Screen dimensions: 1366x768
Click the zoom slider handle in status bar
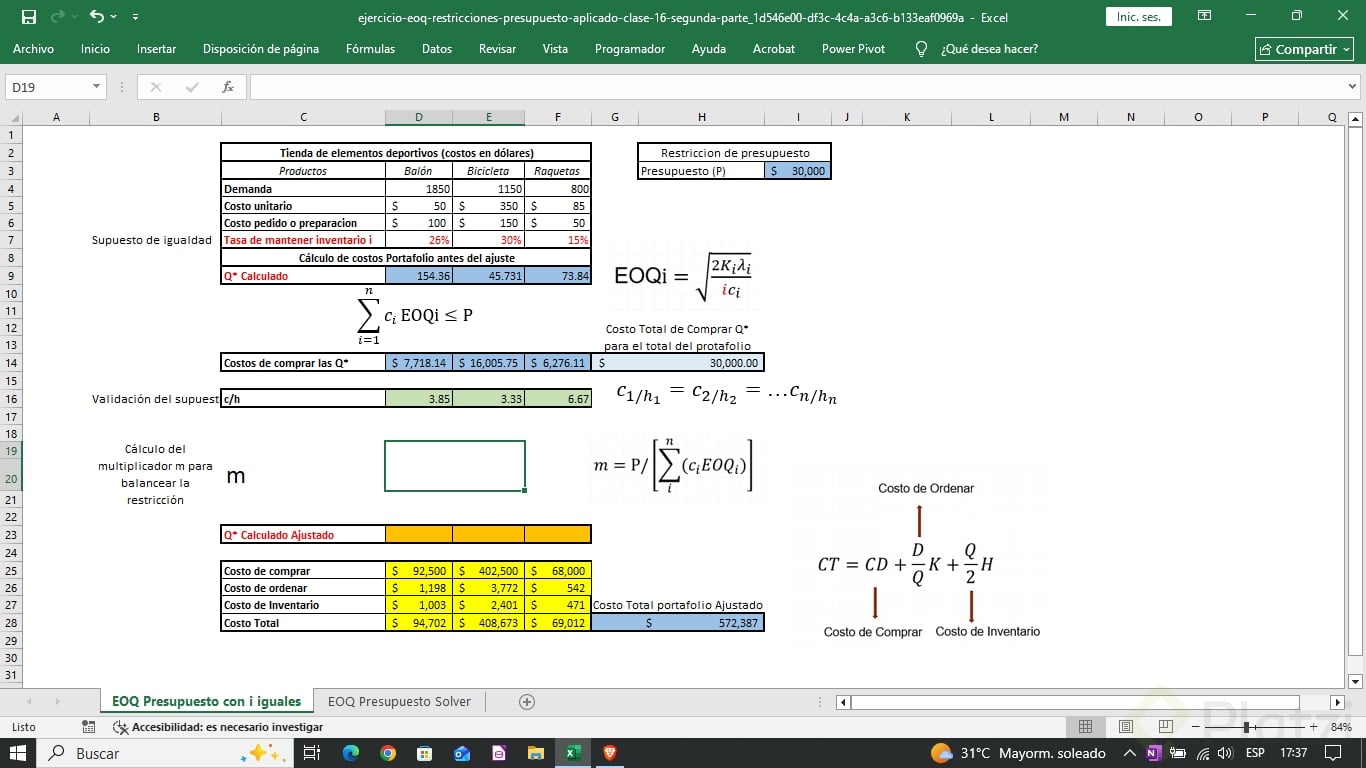pos(1247,727)
